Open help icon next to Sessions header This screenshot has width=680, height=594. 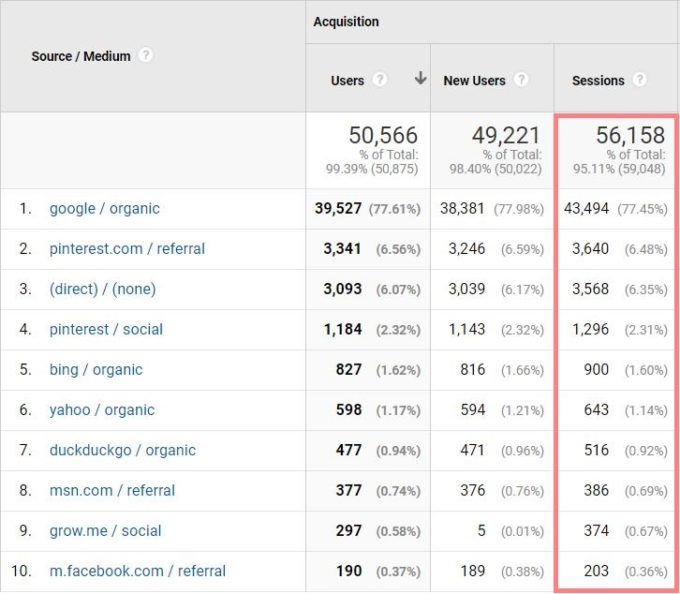pos(639,80)
